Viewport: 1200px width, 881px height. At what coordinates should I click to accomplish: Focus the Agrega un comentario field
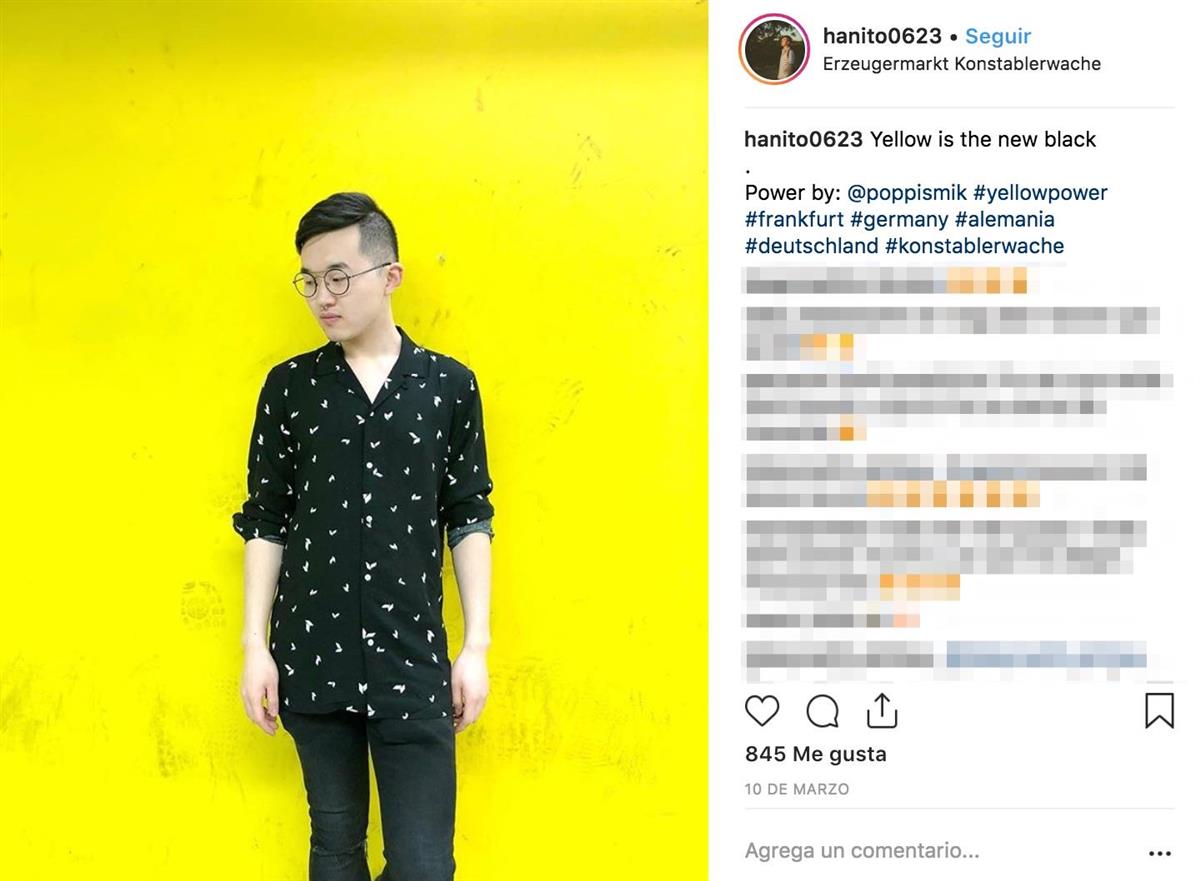tap(940, 851)
